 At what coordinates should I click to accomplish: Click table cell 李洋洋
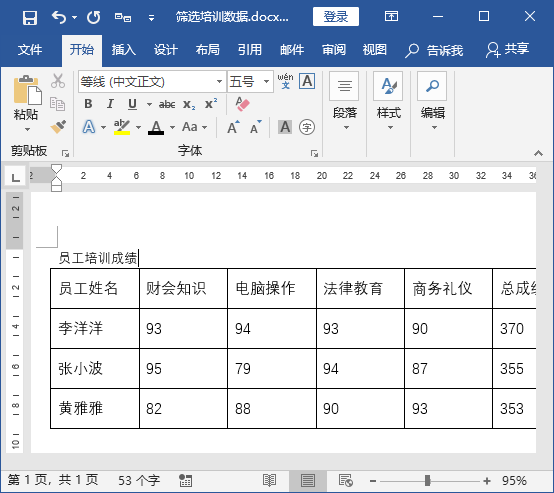coord(95,328)
